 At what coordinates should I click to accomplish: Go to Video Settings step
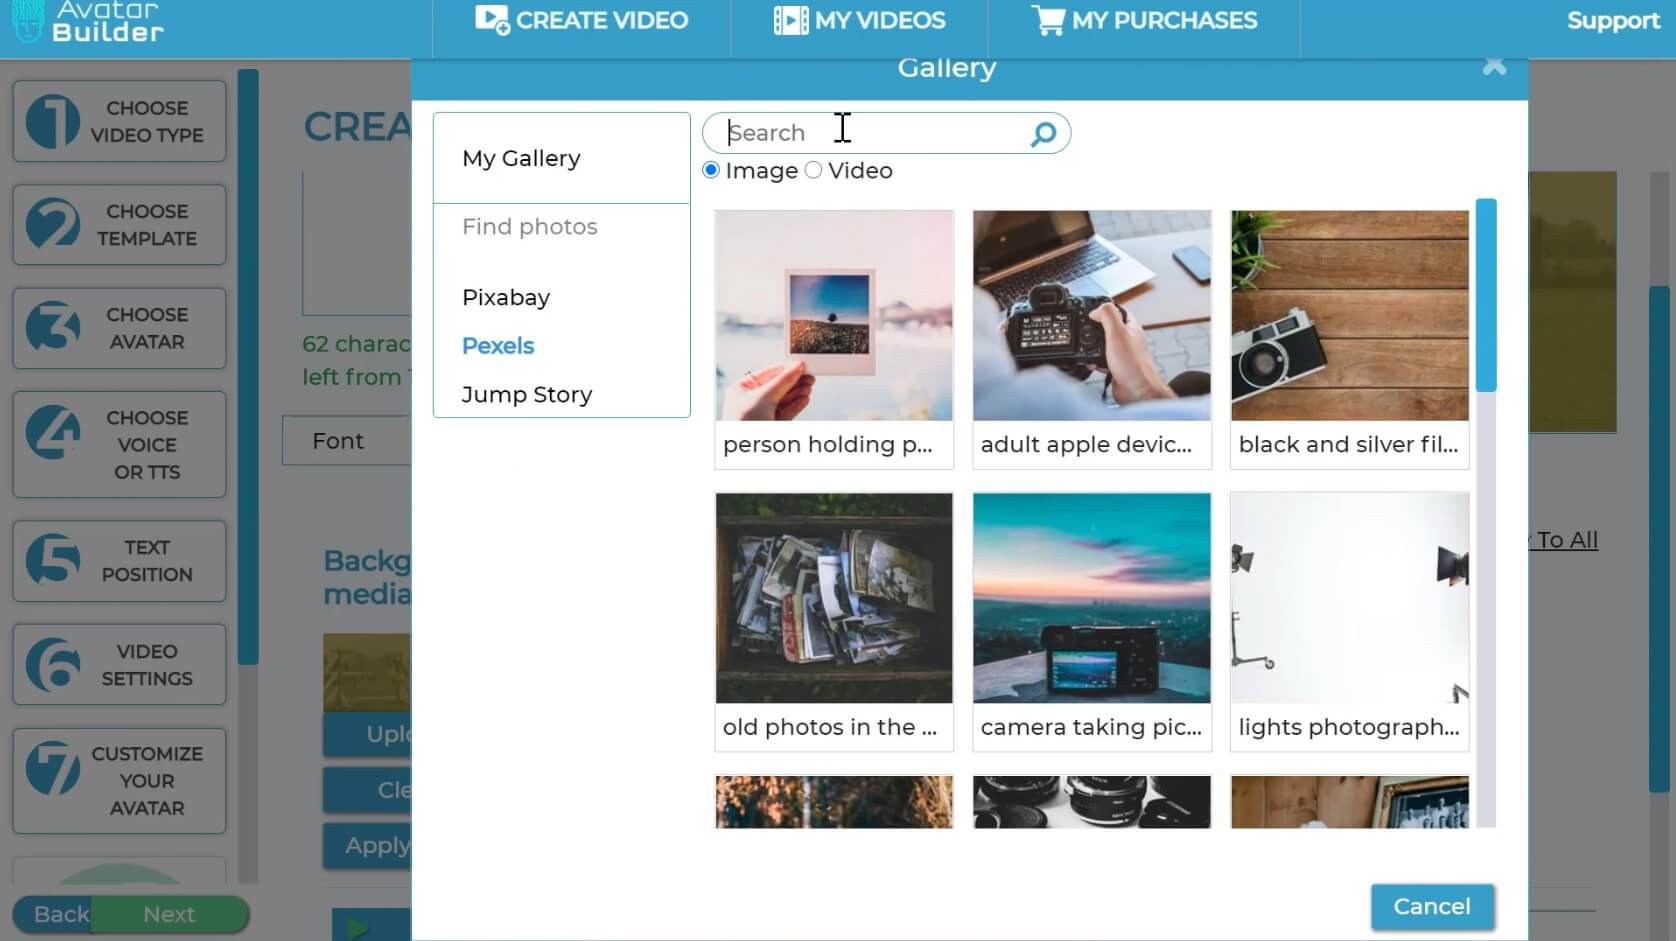120,664
